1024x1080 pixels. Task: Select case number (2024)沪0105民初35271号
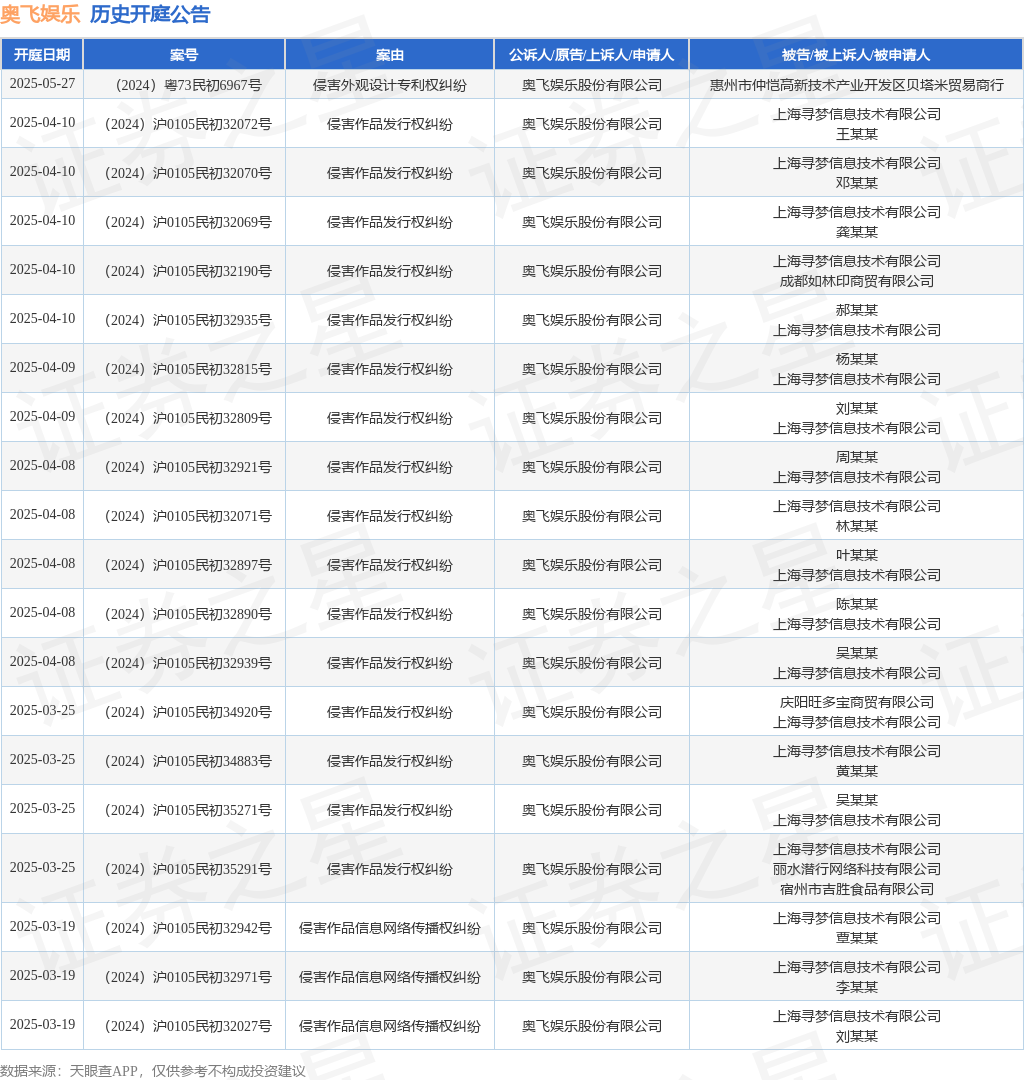pyautogui.click(x=188, y=810)
